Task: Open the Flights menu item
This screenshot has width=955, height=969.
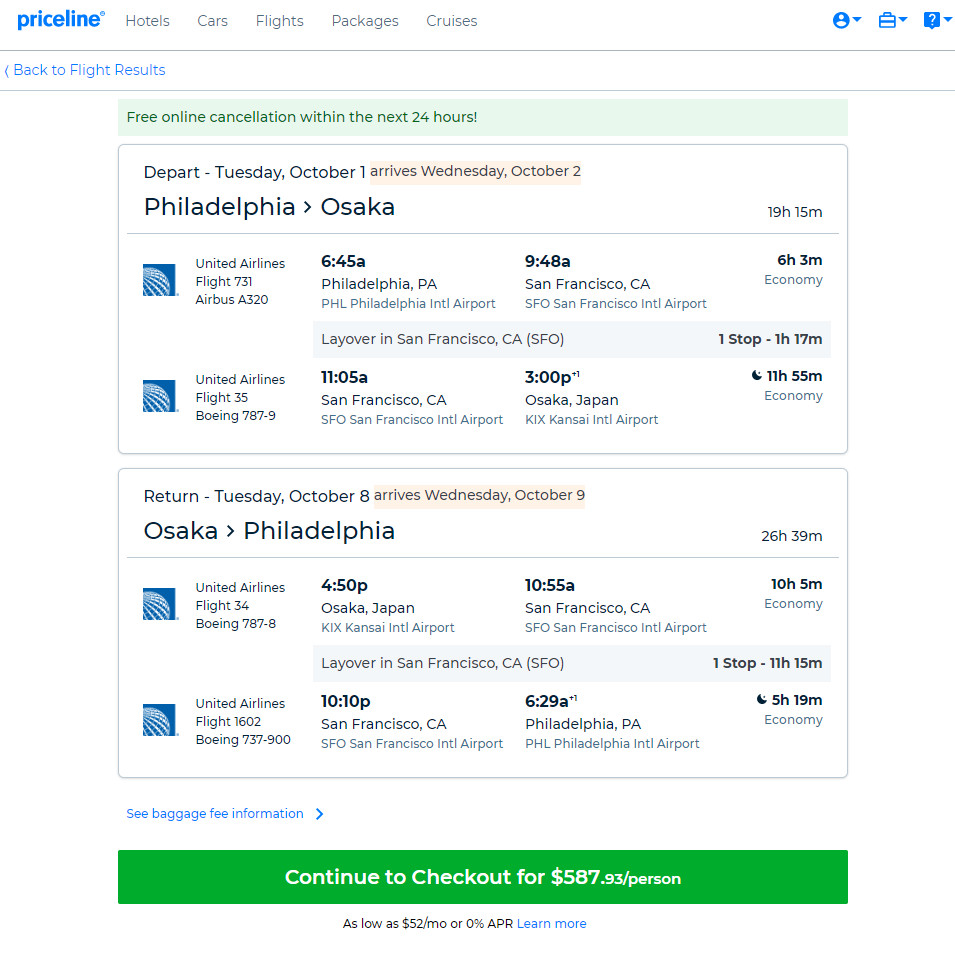Action: [x=279, y=21]
